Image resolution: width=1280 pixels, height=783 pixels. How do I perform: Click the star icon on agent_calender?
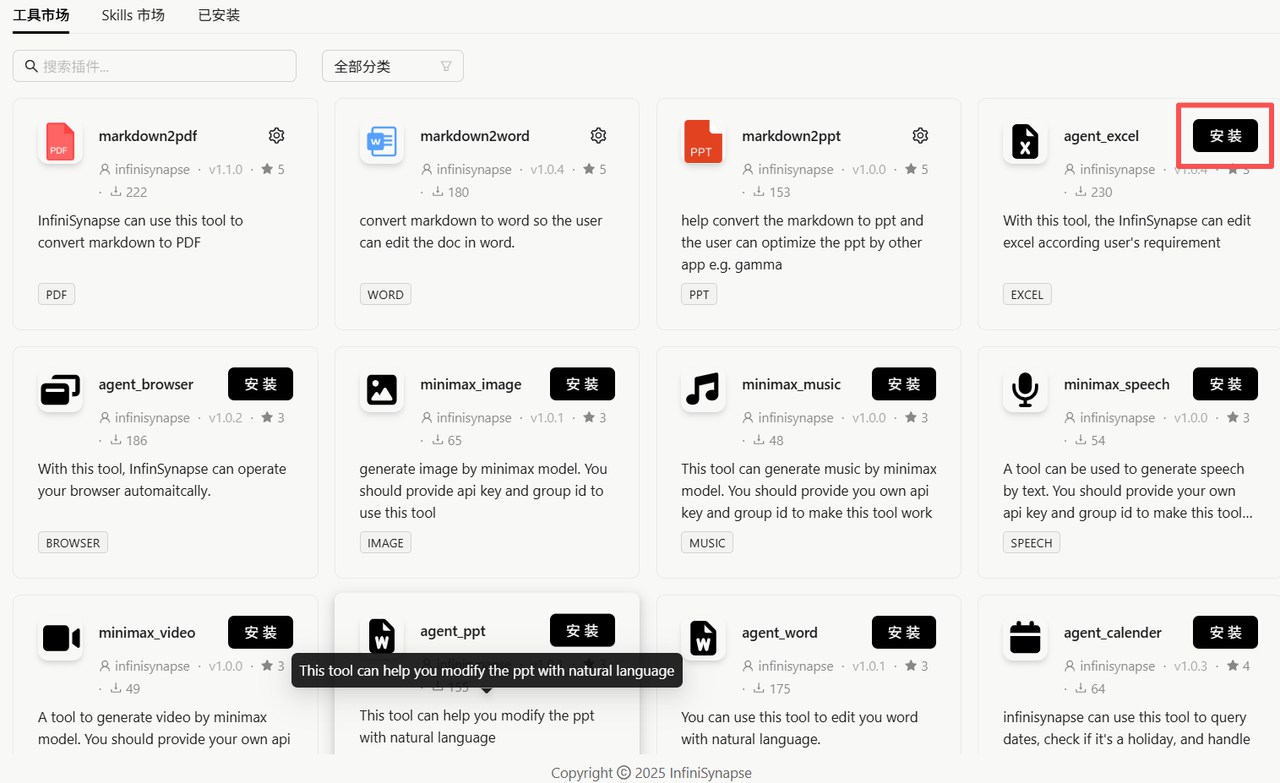[x=1232, y=665]
